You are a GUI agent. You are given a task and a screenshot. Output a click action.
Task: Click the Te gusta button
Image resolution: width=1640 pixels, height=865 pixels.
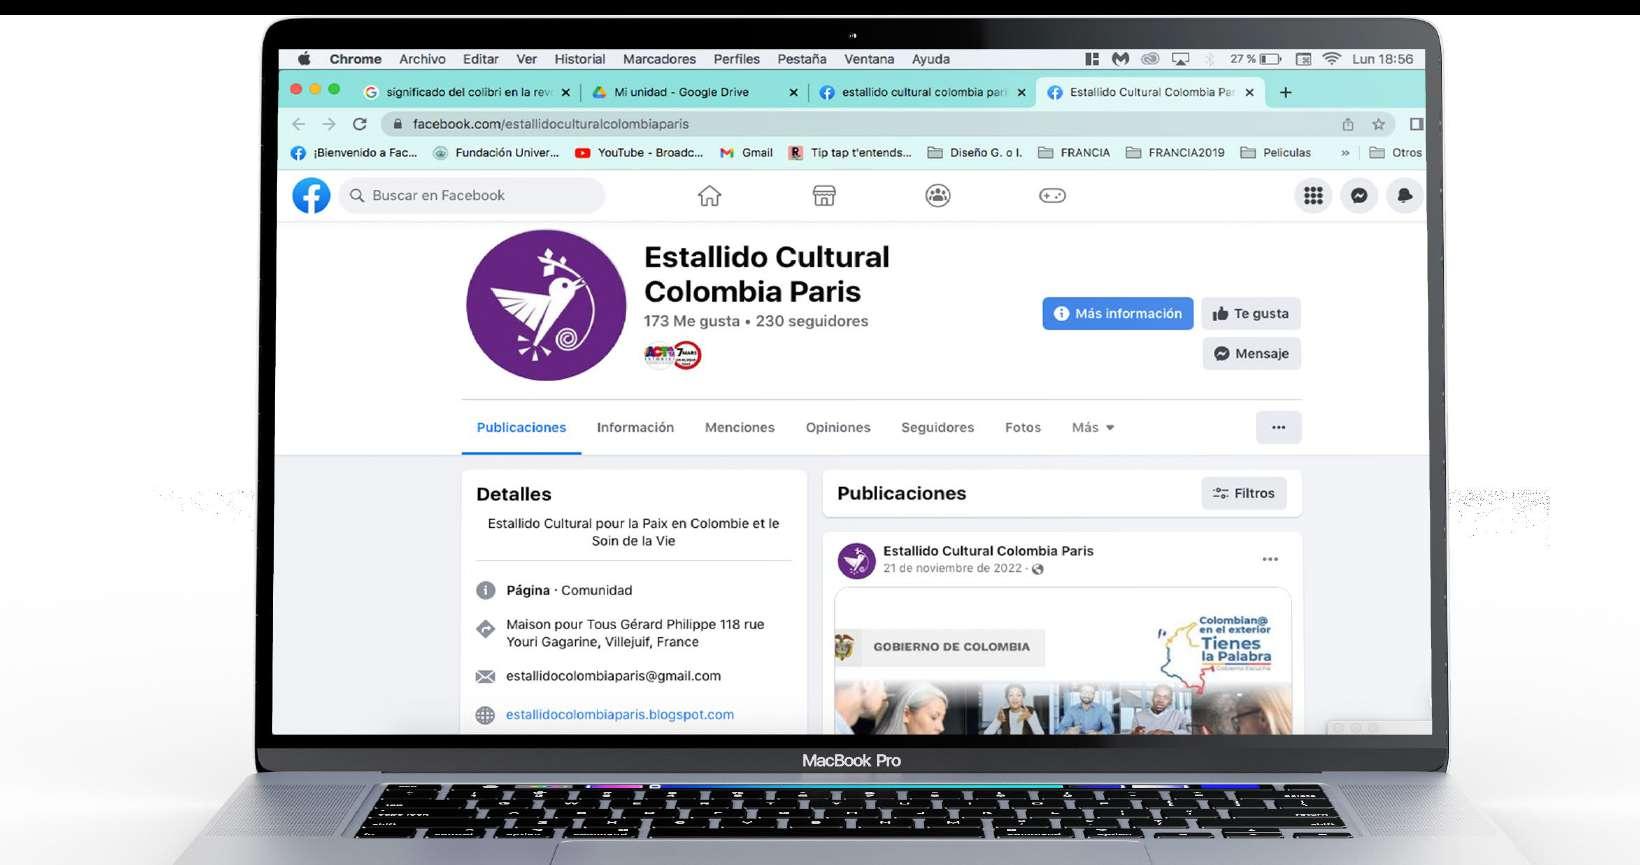pyautogui.click(x=1251, y=313)
